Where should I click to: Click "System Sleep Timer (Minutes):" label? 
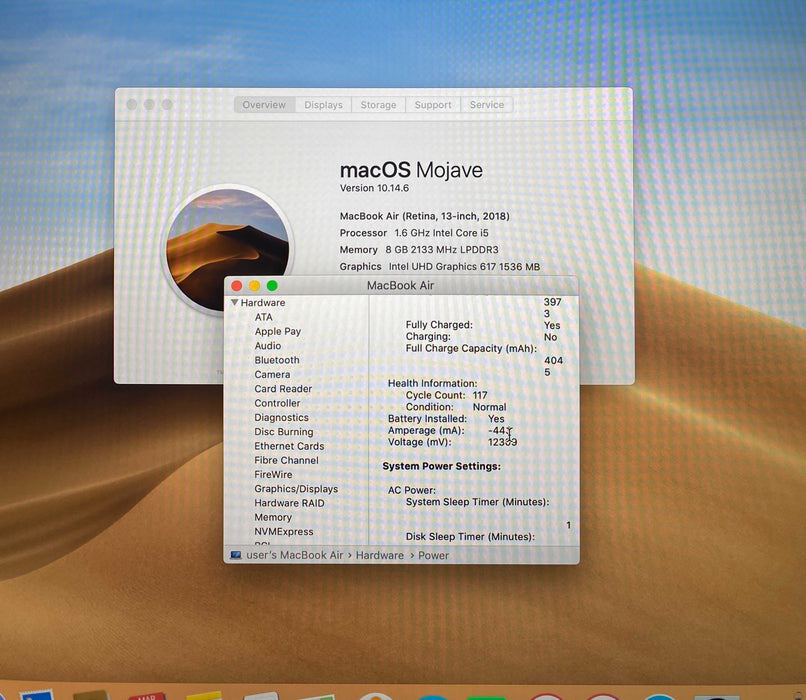[478, 502]
